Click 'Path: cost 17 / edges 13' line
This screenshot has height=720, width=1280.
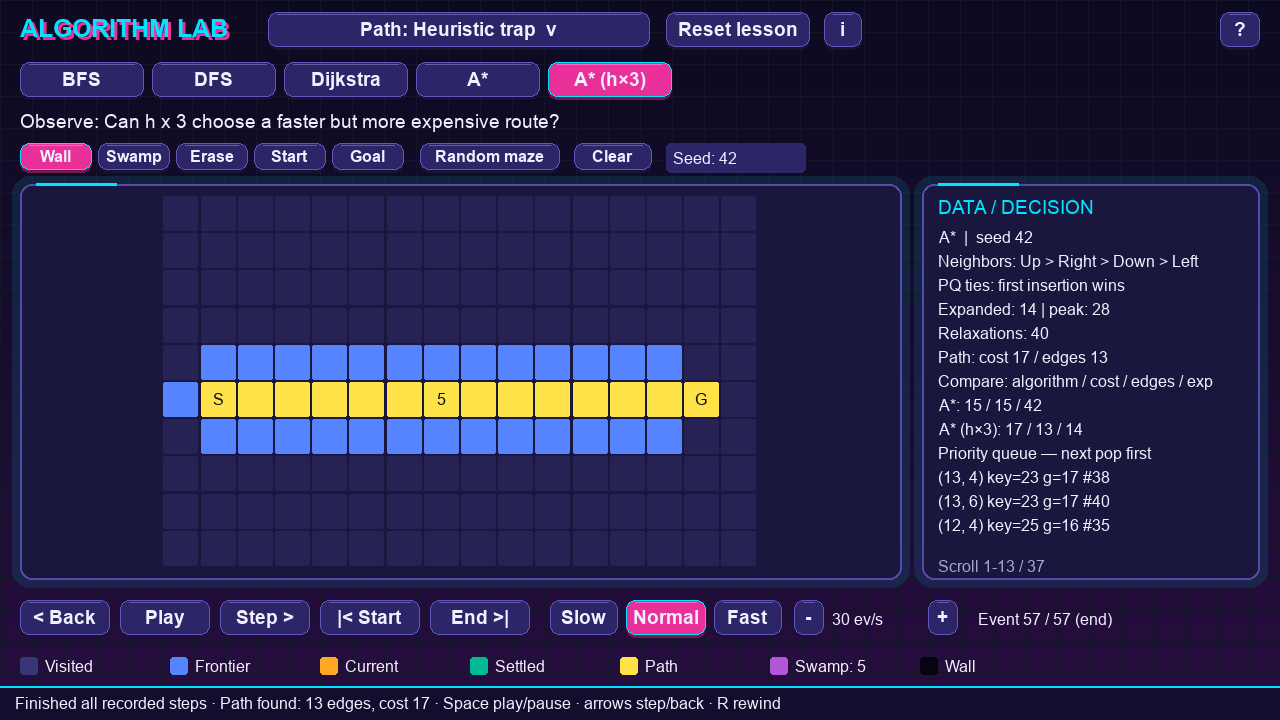click(x=1023, y=358)
